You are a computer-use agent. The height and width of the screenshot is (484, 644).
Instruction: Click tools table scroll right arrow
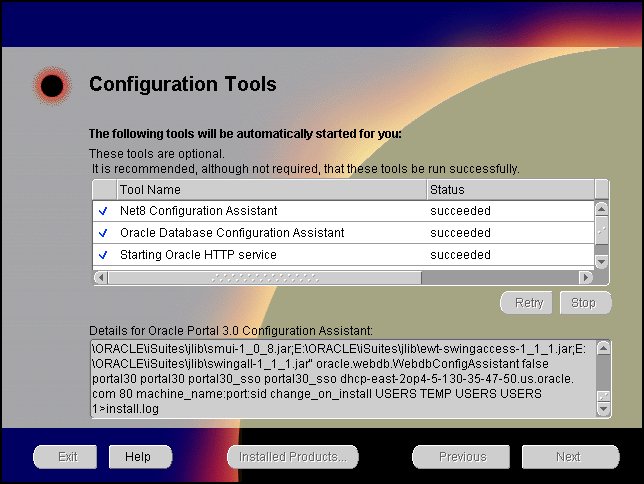click(x=586, y=278)
